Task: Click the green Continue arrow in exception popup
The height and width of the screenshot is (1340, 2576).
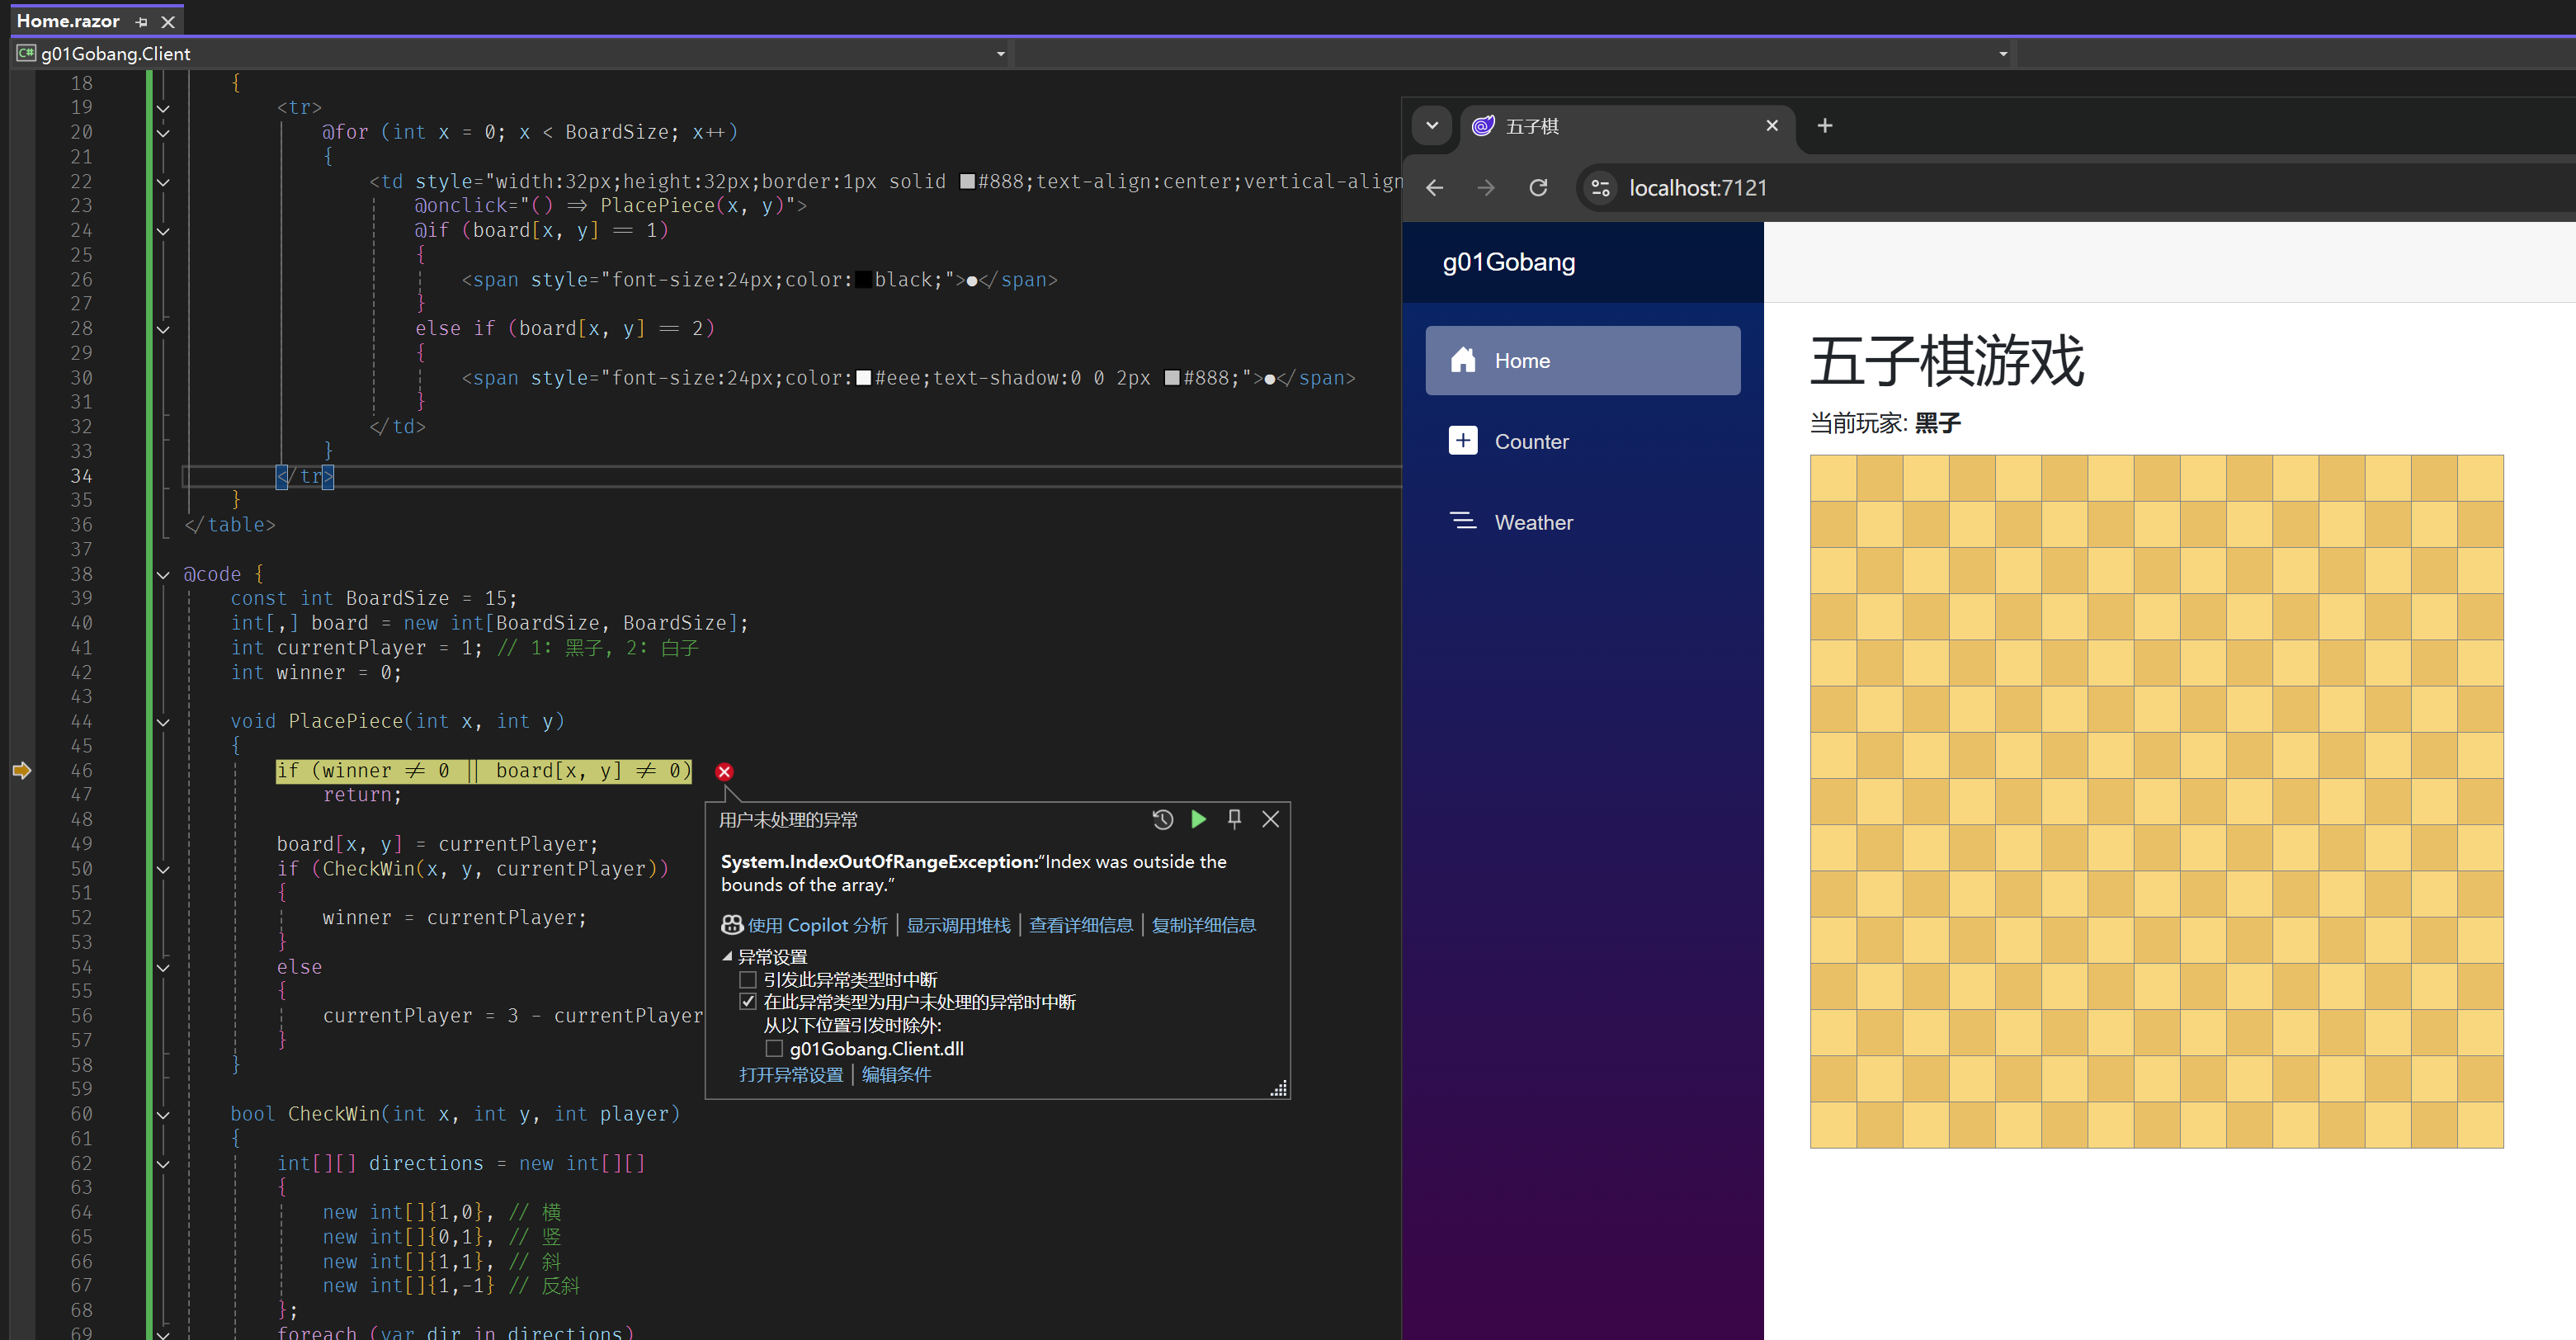Action: pos(1198,819)
